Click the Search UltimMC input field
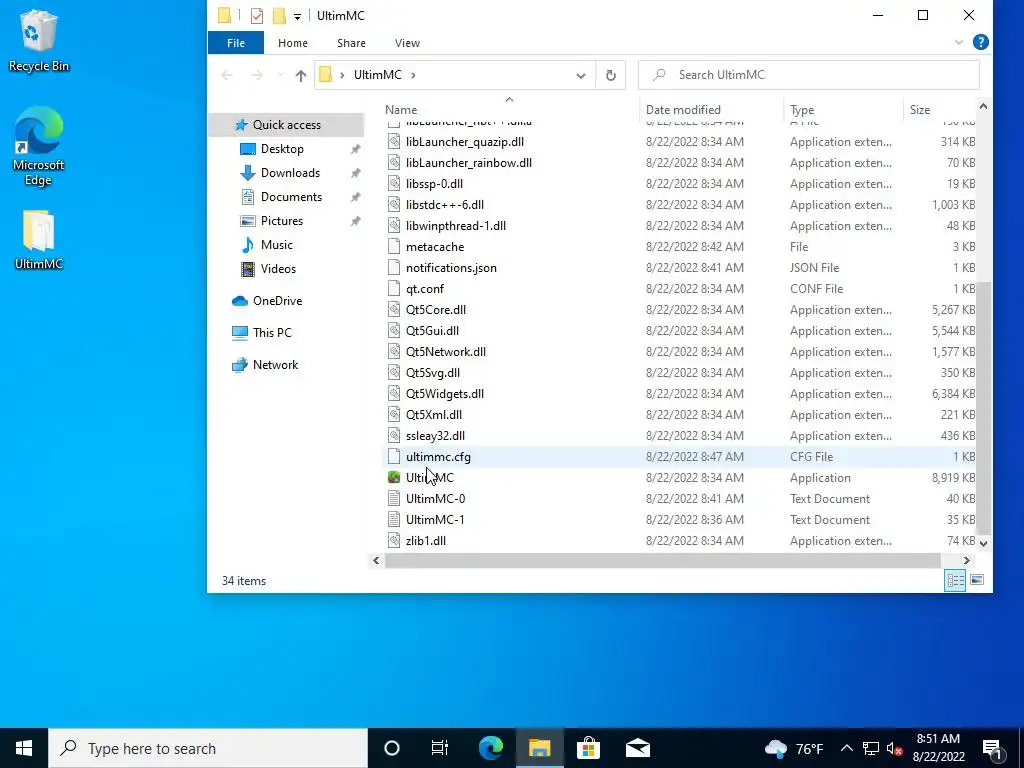The width and height of the screenshot is (1024, 768). coord(808,75)
